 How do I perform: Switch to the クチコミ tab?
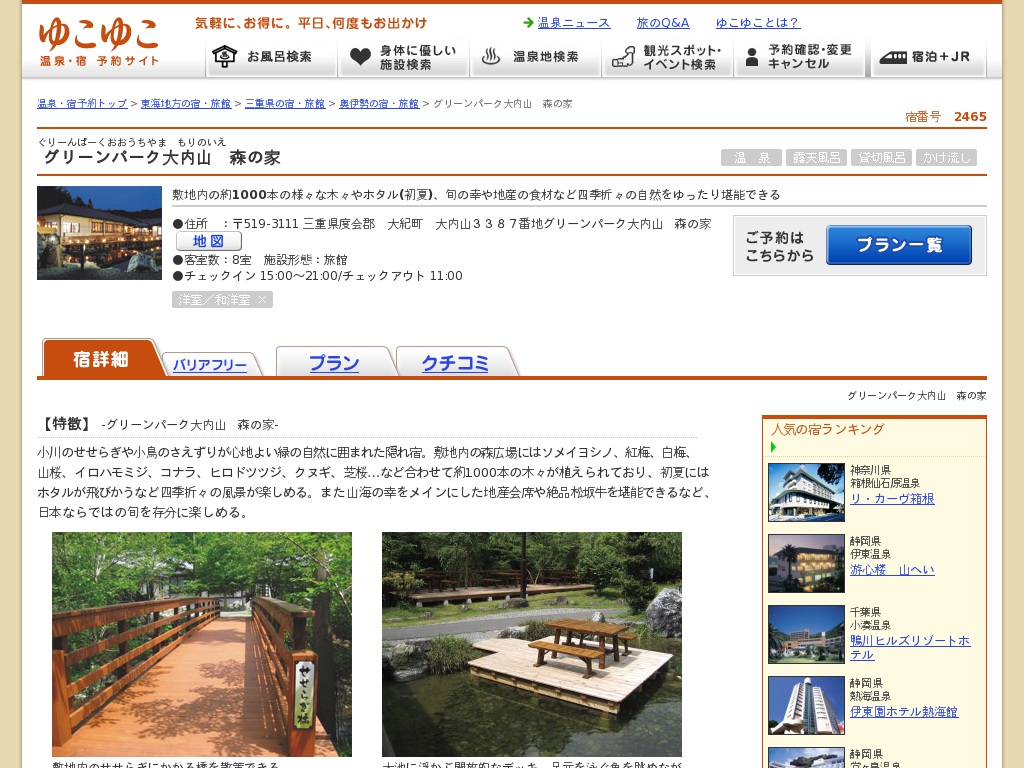tap(455, 362)
